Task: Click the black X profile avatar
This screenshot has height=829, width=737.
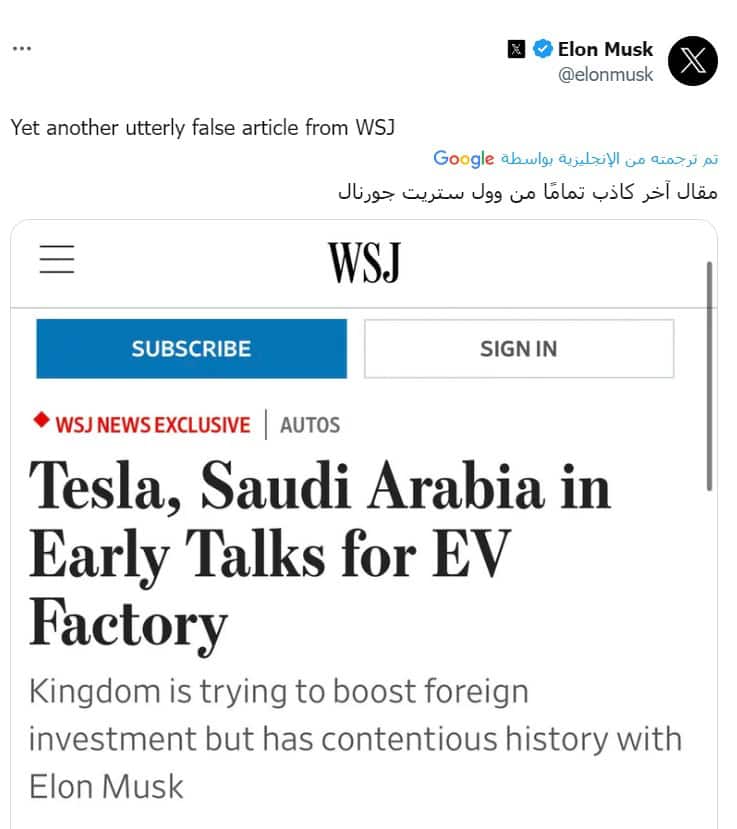Action: tap(692, 60)
